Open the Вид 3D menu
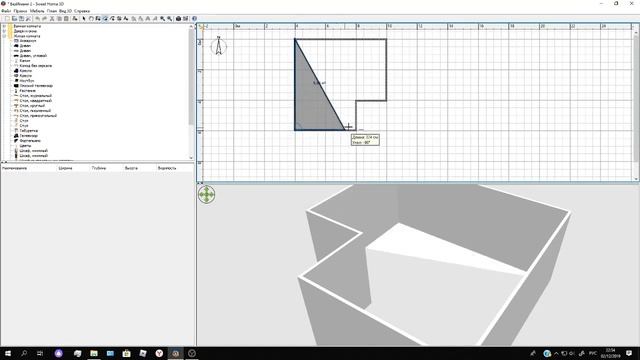Image resolution: width=640 pixels, height=360 pixels. point(65,11)
